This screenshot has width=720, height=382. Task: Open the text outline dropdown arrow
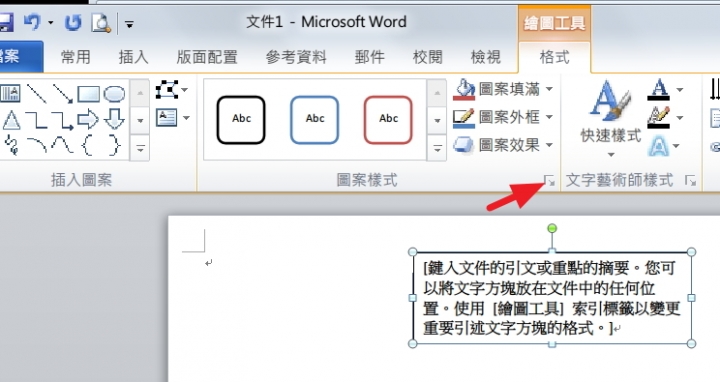[x=680, y=118]
